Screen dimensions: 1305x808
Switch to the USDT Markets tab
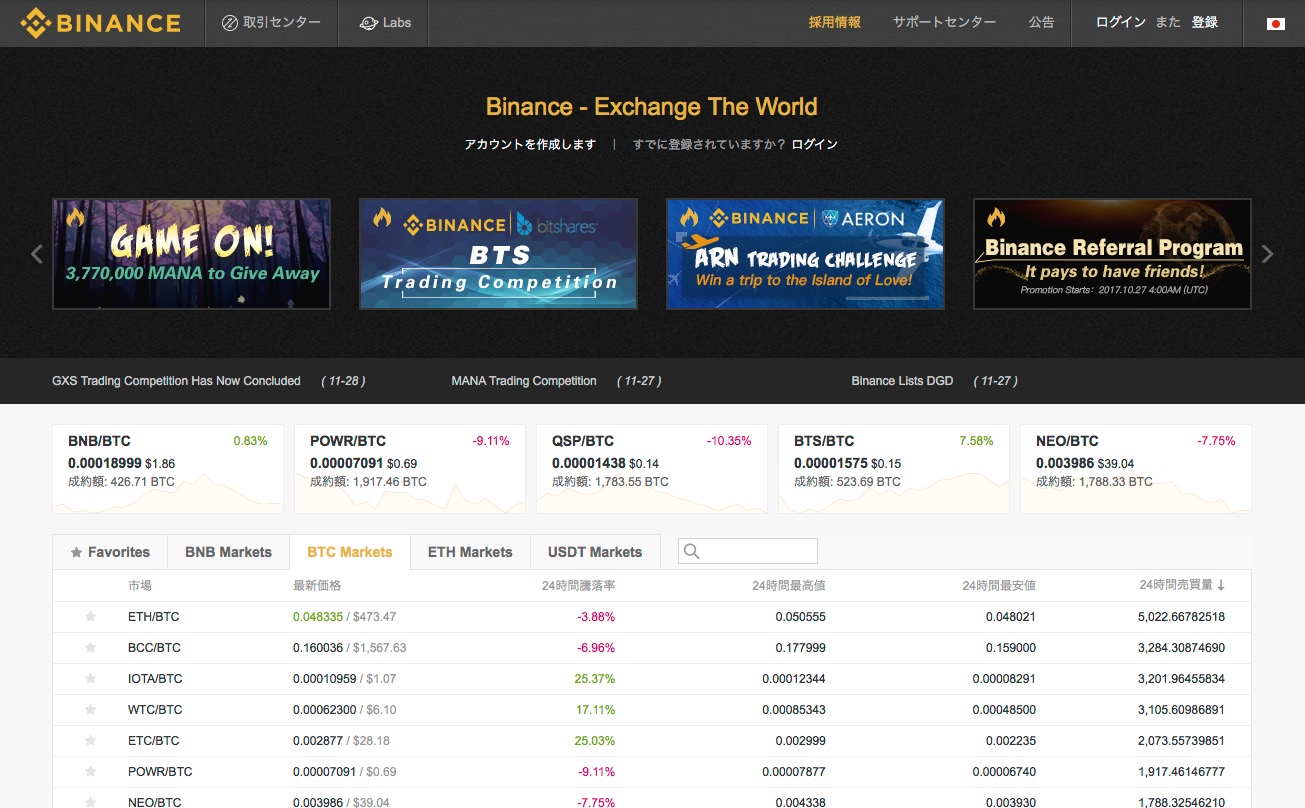[595, 552]
